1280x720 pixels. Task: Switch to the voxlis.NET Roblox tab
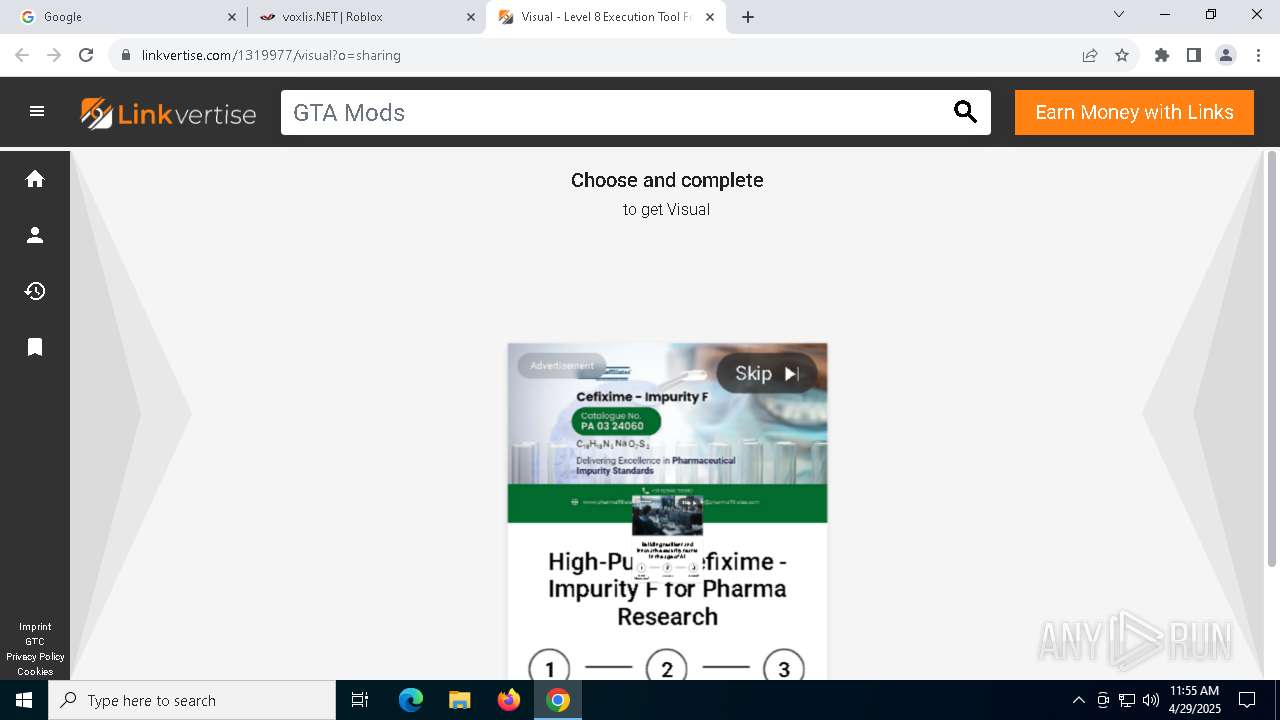[367, 17]
